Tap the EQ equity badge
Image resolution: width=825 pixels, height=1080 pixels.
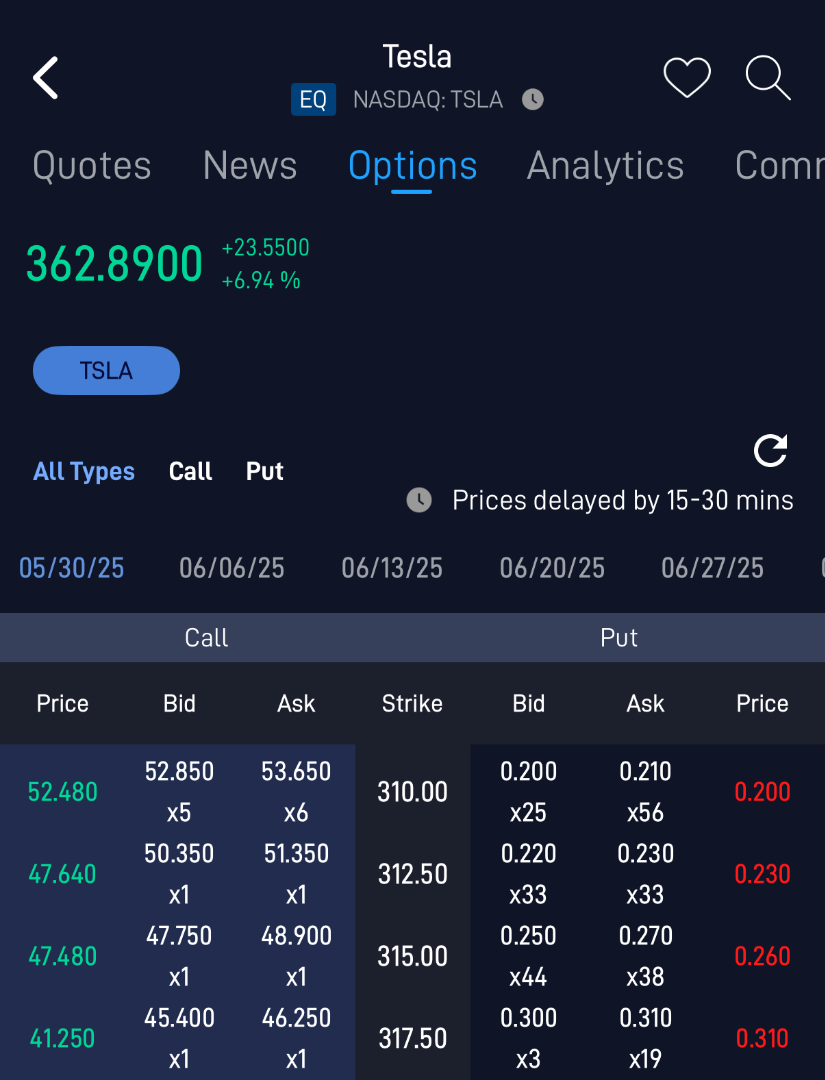coord(313,100)
